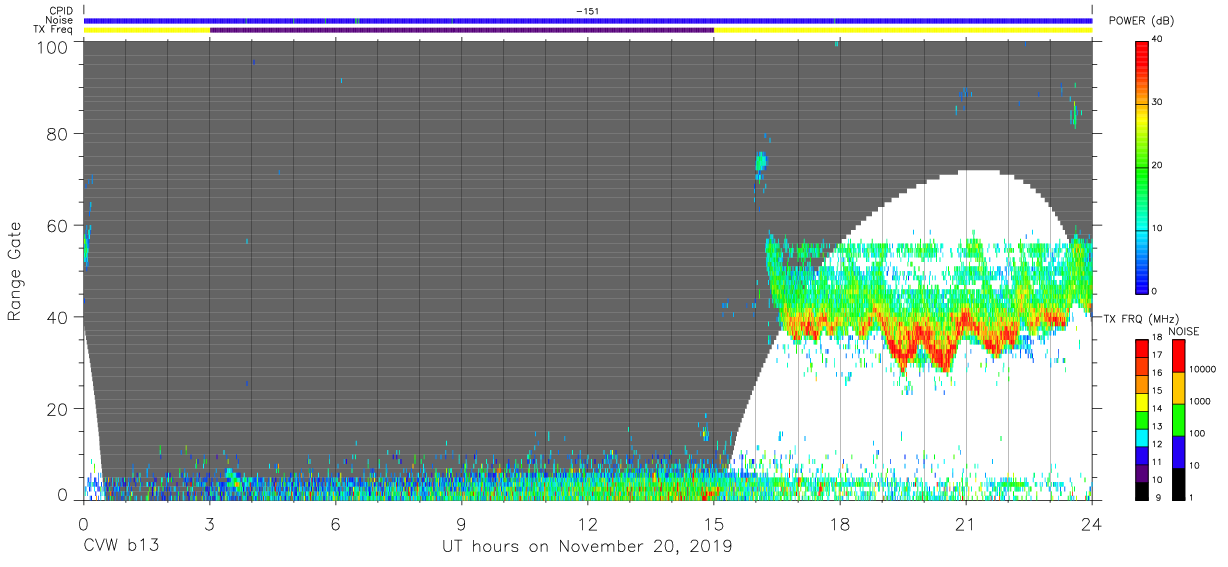Click the 15 tick on UT hours axis
The width and height of the screenshot is (1228, 567).
click(x=714, y=523)
